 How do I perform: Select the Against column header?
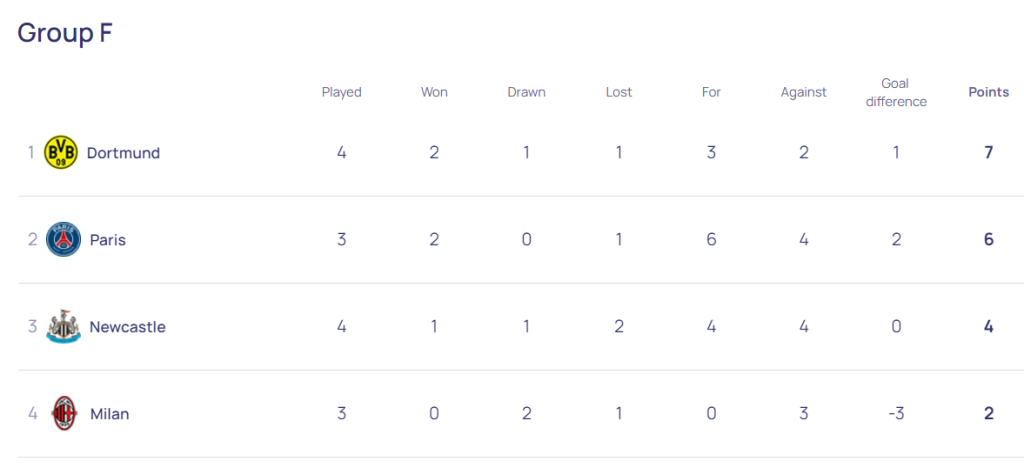pyautogui.click(x=804, y=92)
